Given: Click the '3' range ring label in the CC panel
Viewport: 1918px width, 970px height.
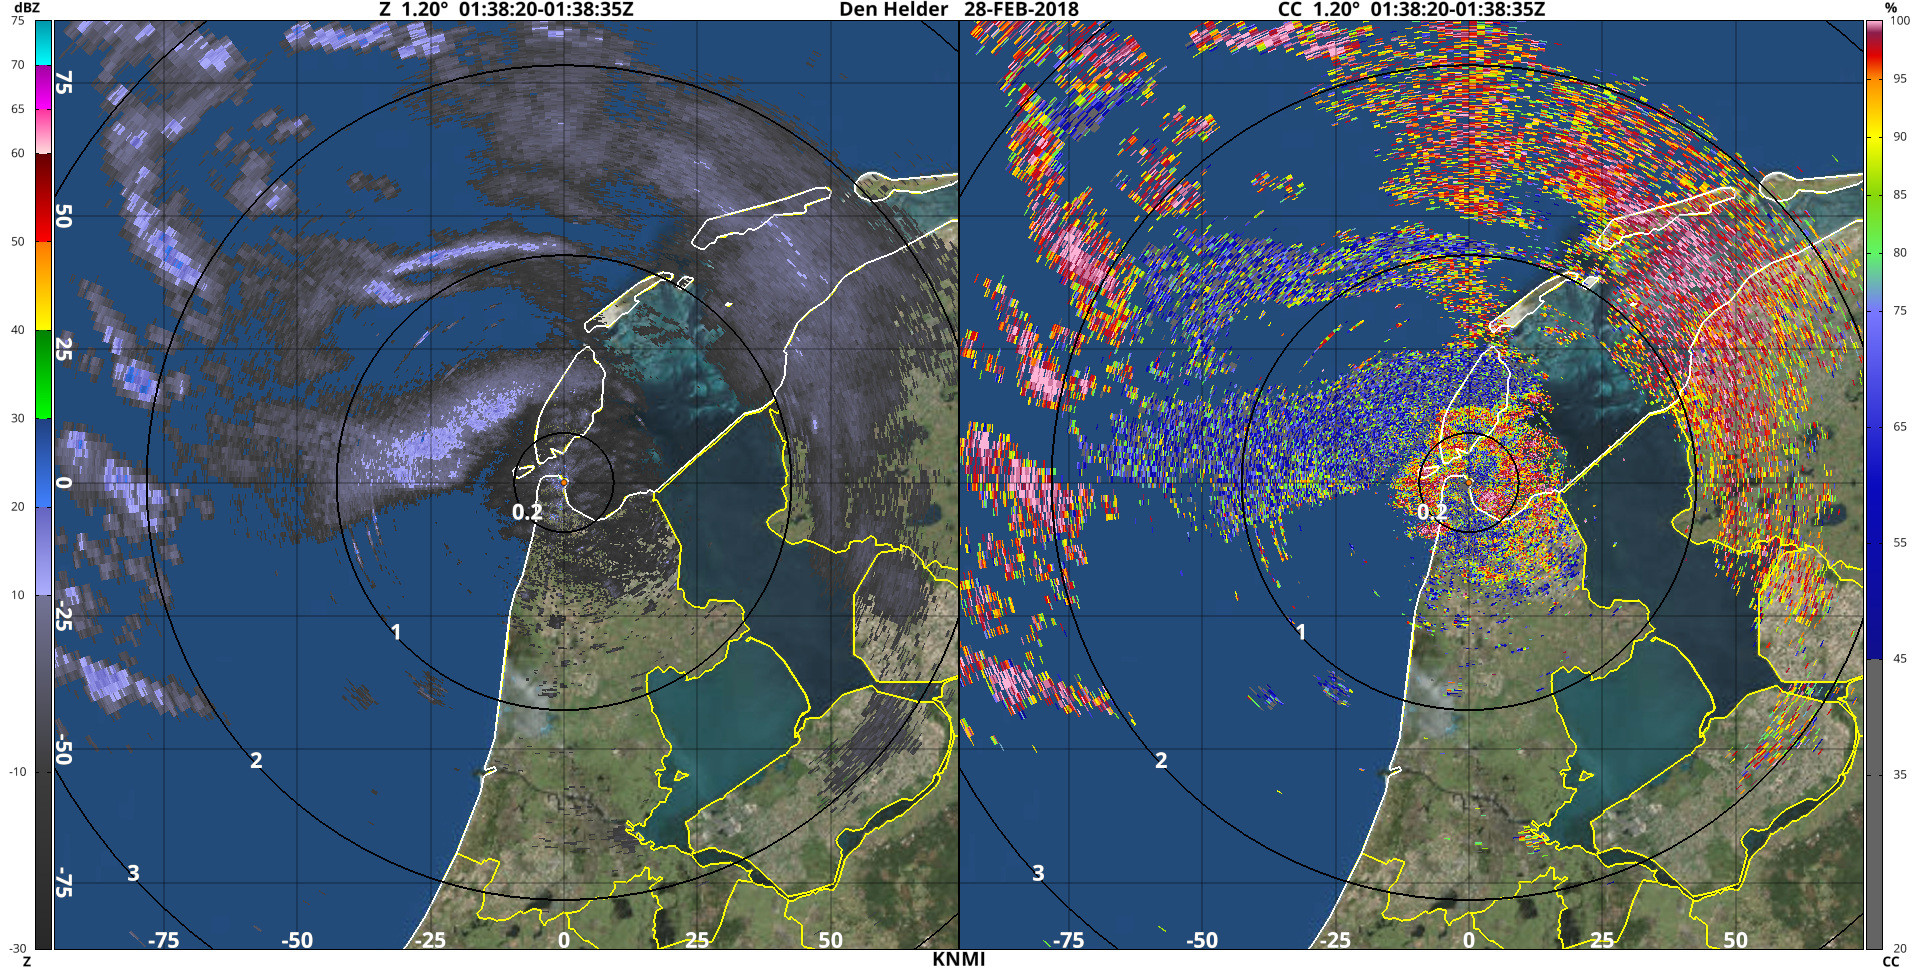Looking at the screenshot, I should pos(1038,873).
